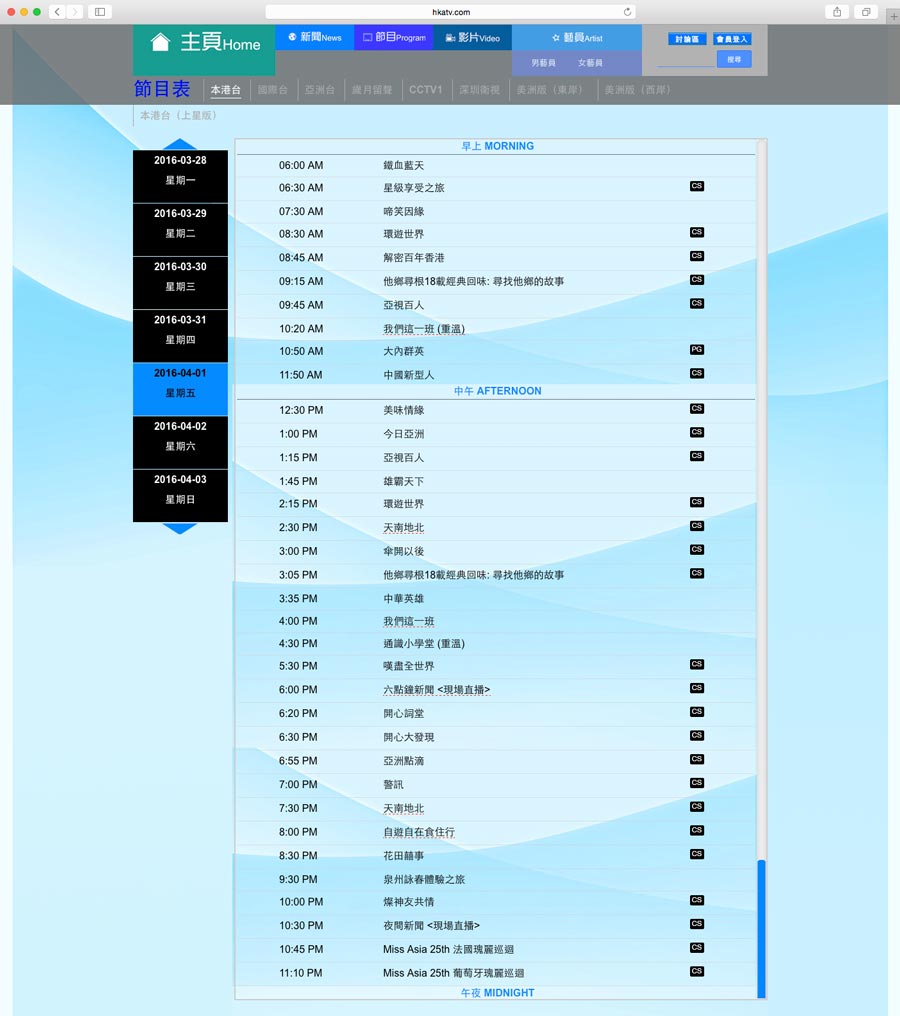Click CS icon on 六點鐘新聞 row
The width and height of the screenshot is (900, 1016).
click(x=697, y=688)
